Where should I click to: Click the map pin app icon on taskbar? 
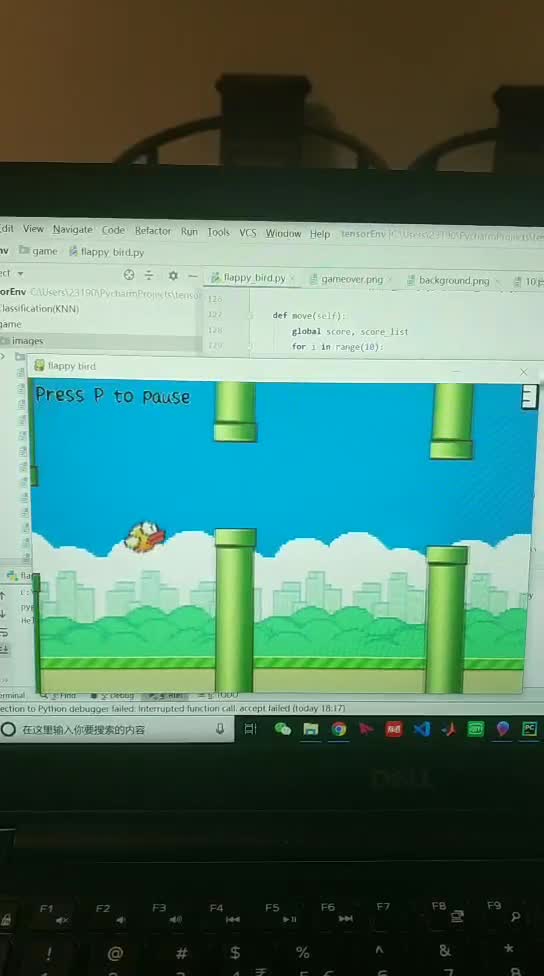coord(502,728)
